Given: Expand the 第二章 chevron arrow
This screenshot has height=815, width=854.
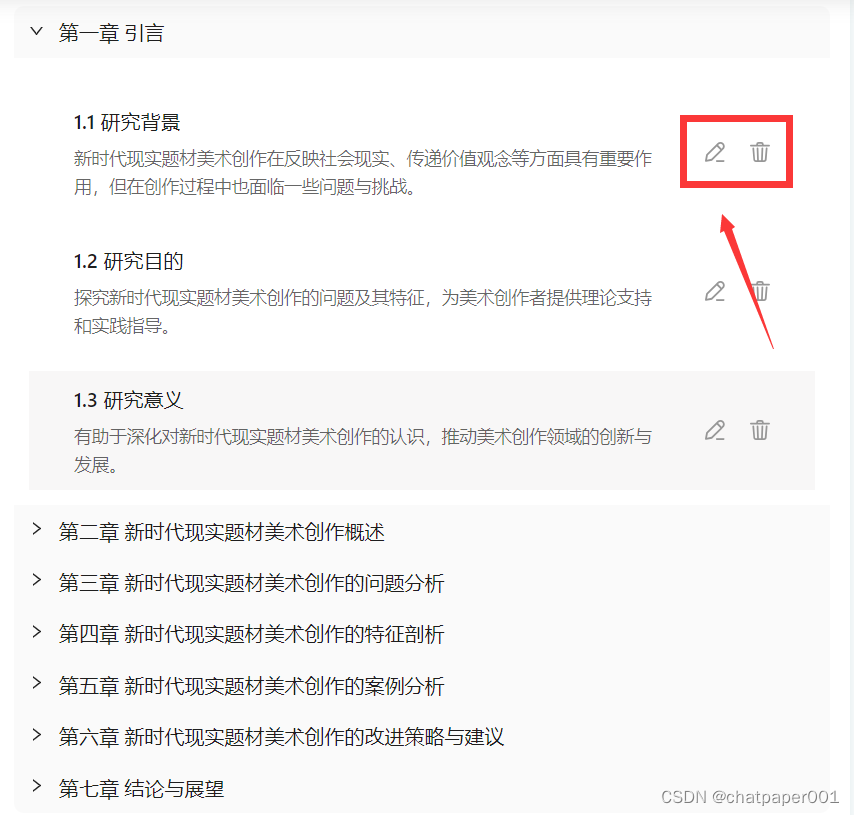Looking at the screenshot, I should [36, 529].
